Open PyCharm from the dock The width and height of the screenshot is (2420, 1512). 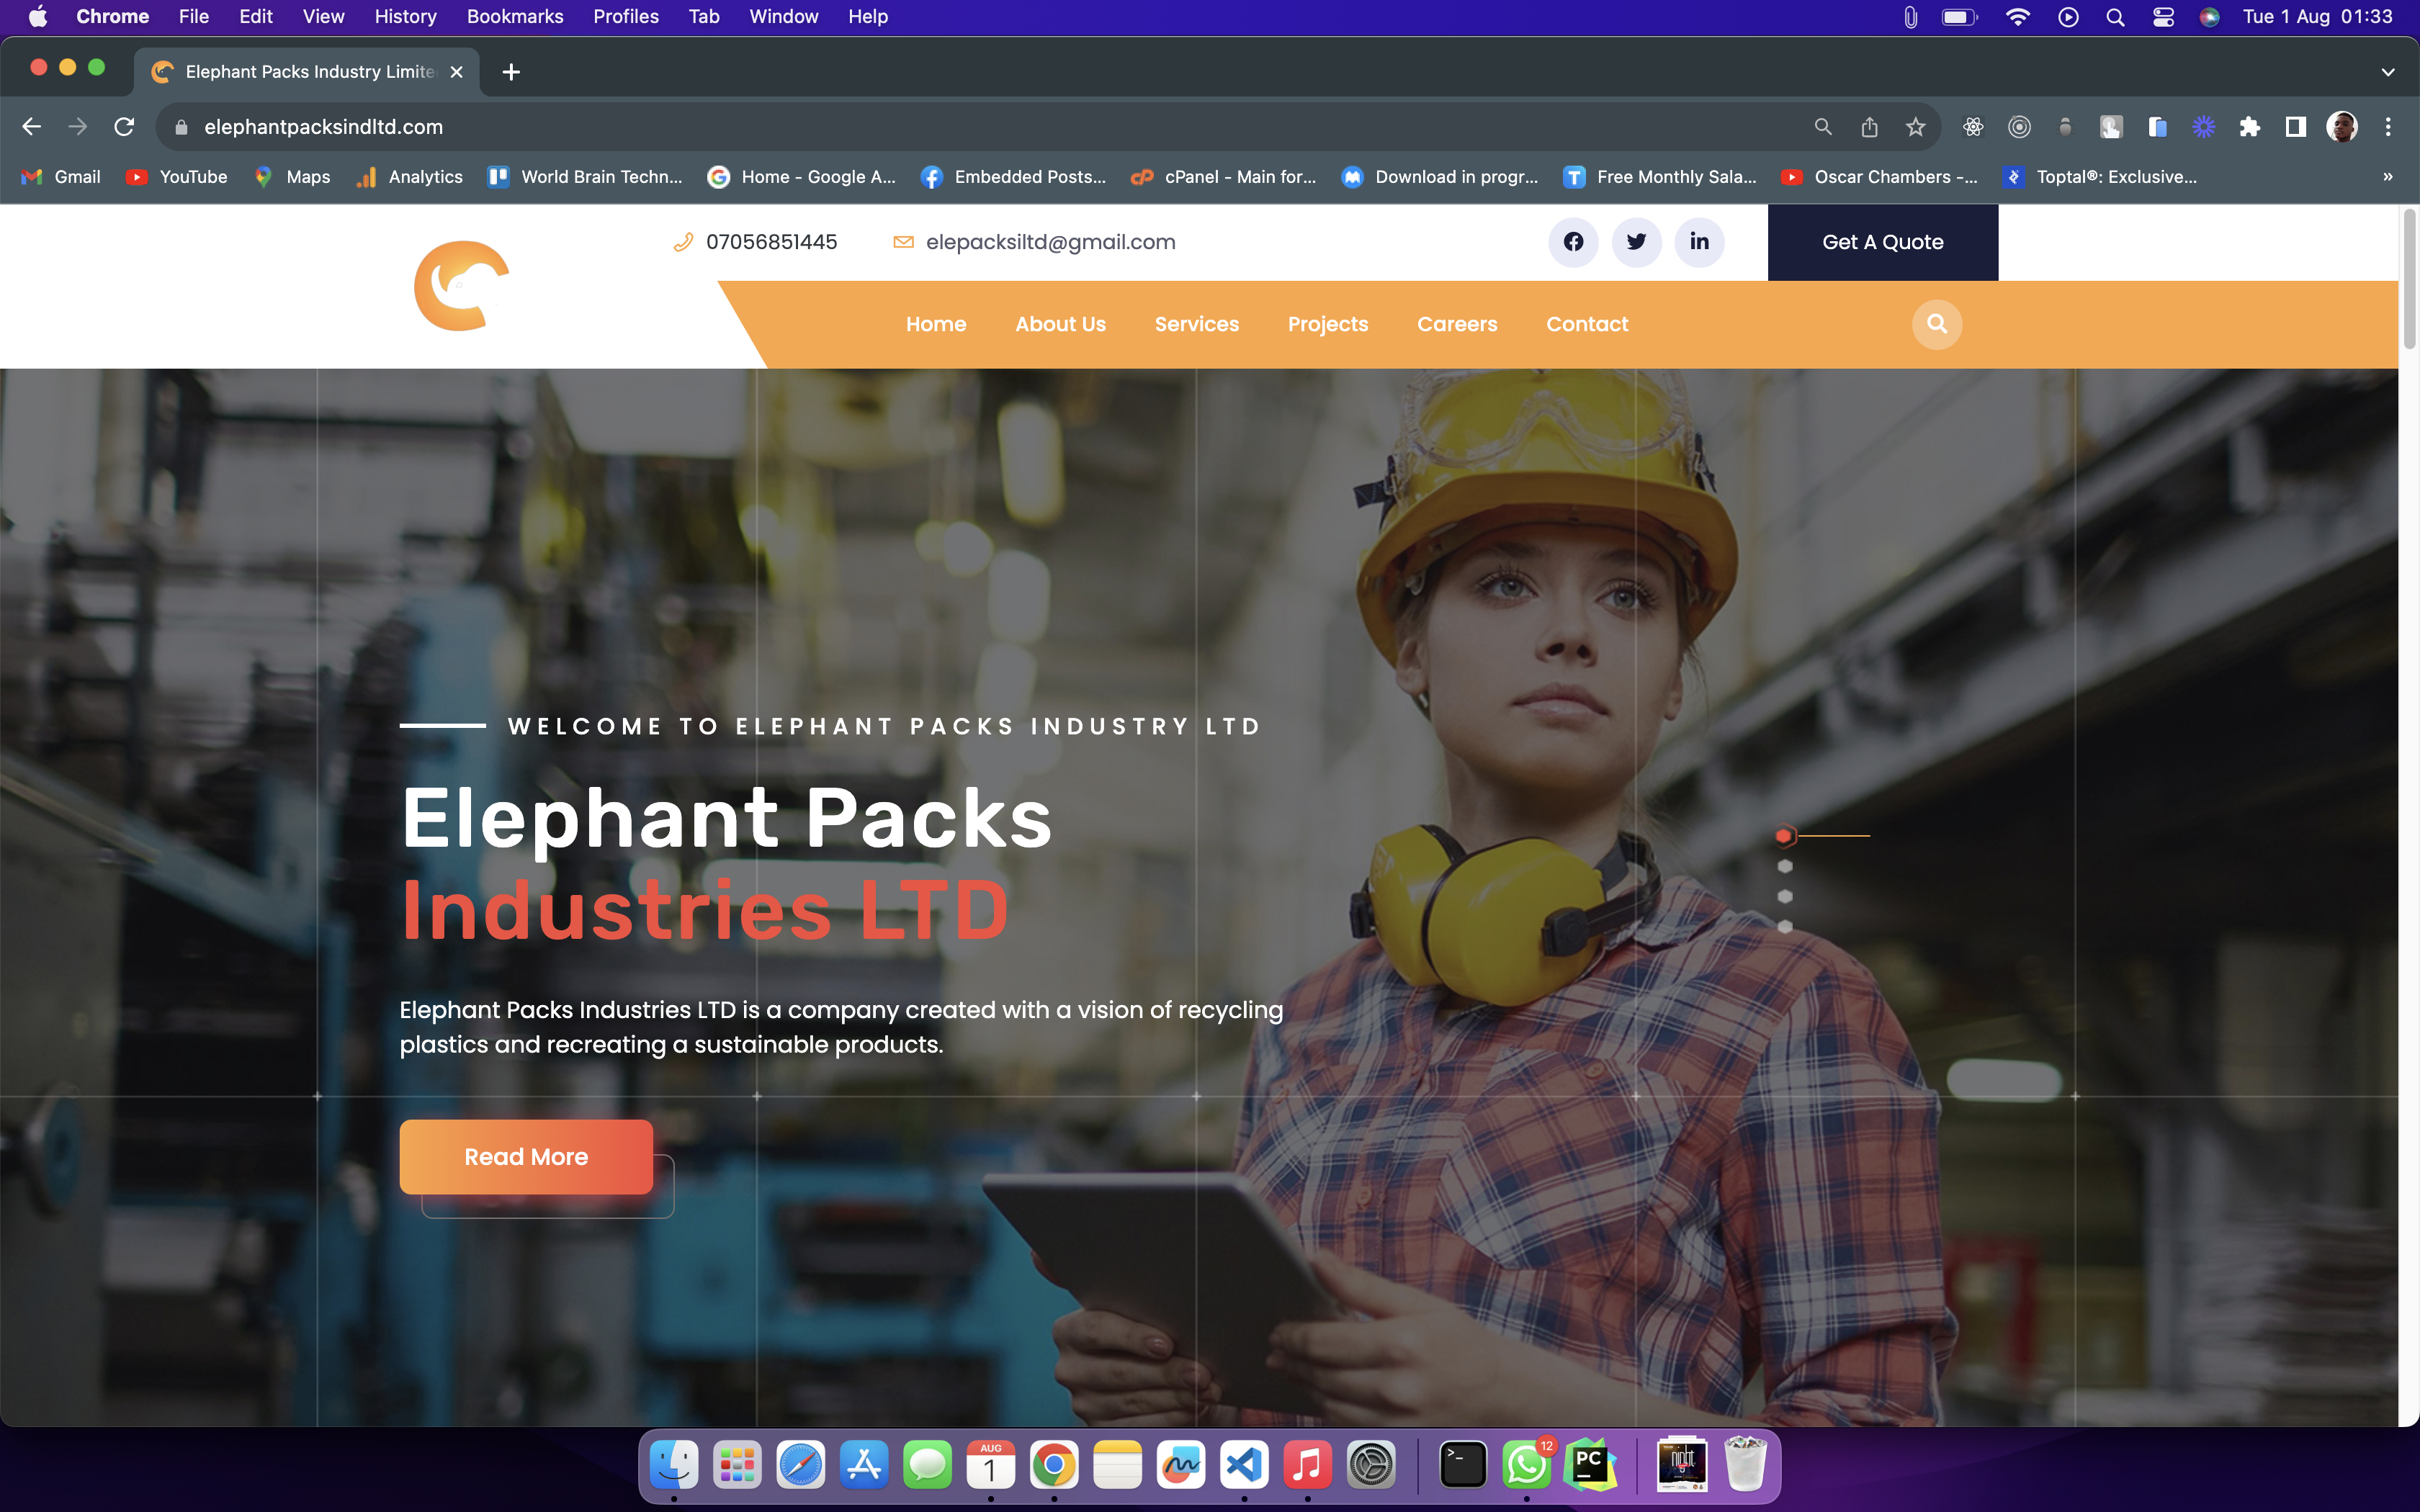[1590, 1466]
